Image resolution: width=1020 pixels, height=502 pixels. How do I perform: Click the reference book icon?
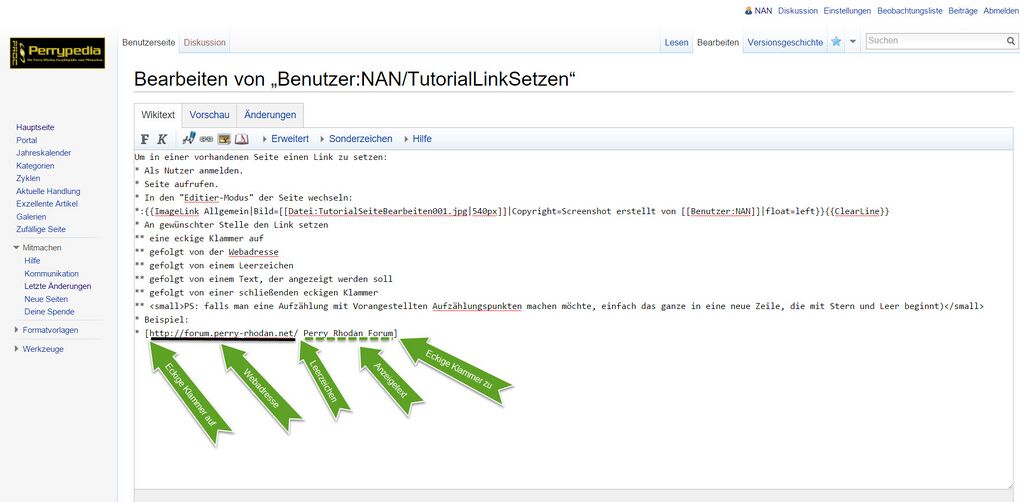(241, 139)
